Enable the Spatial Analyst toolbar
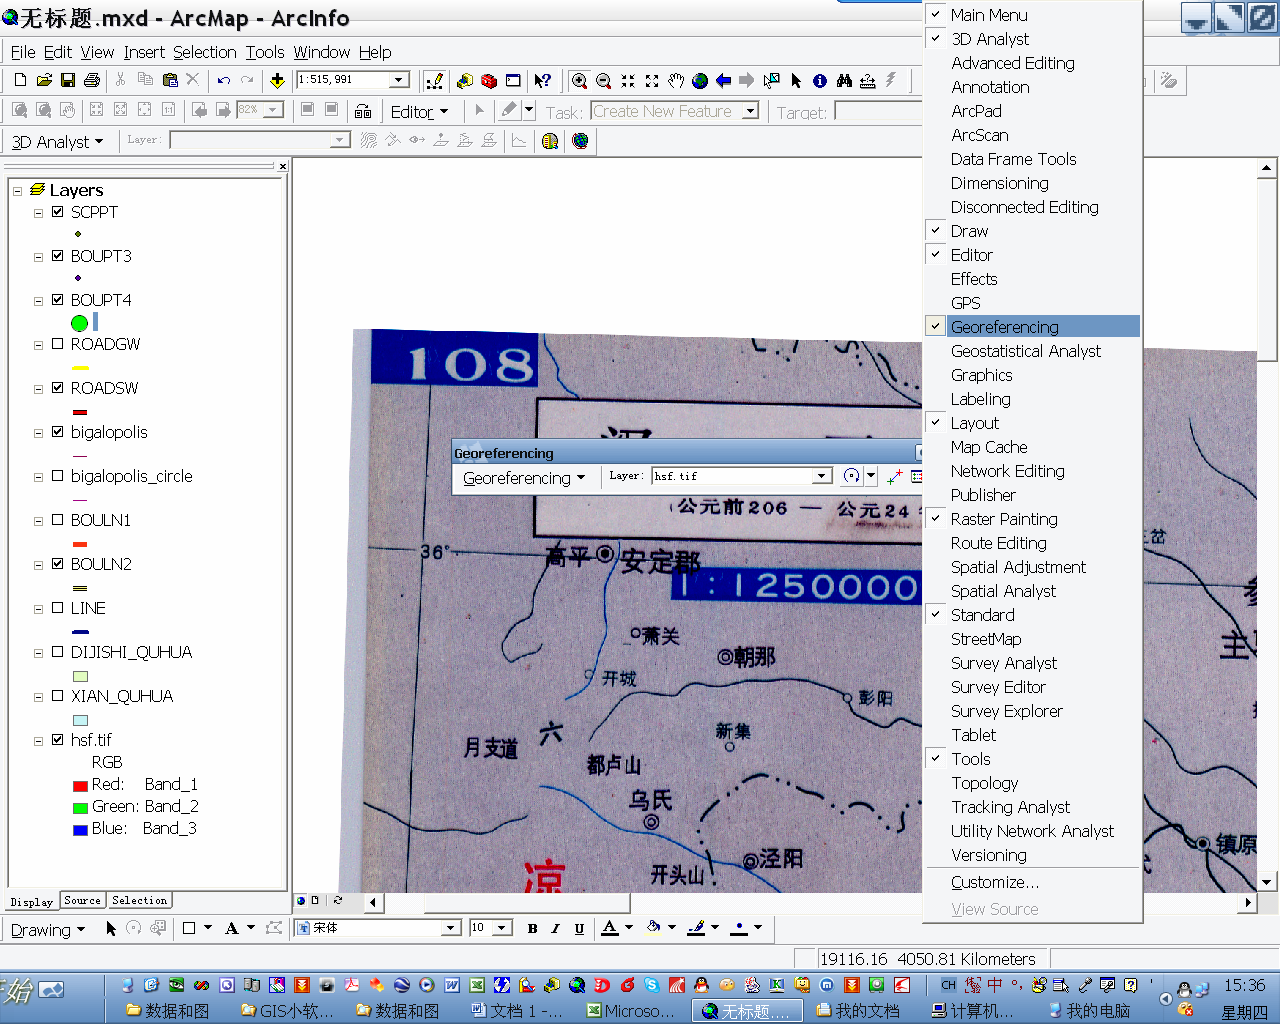1280x1024 pixels. tap(1003, 591)
